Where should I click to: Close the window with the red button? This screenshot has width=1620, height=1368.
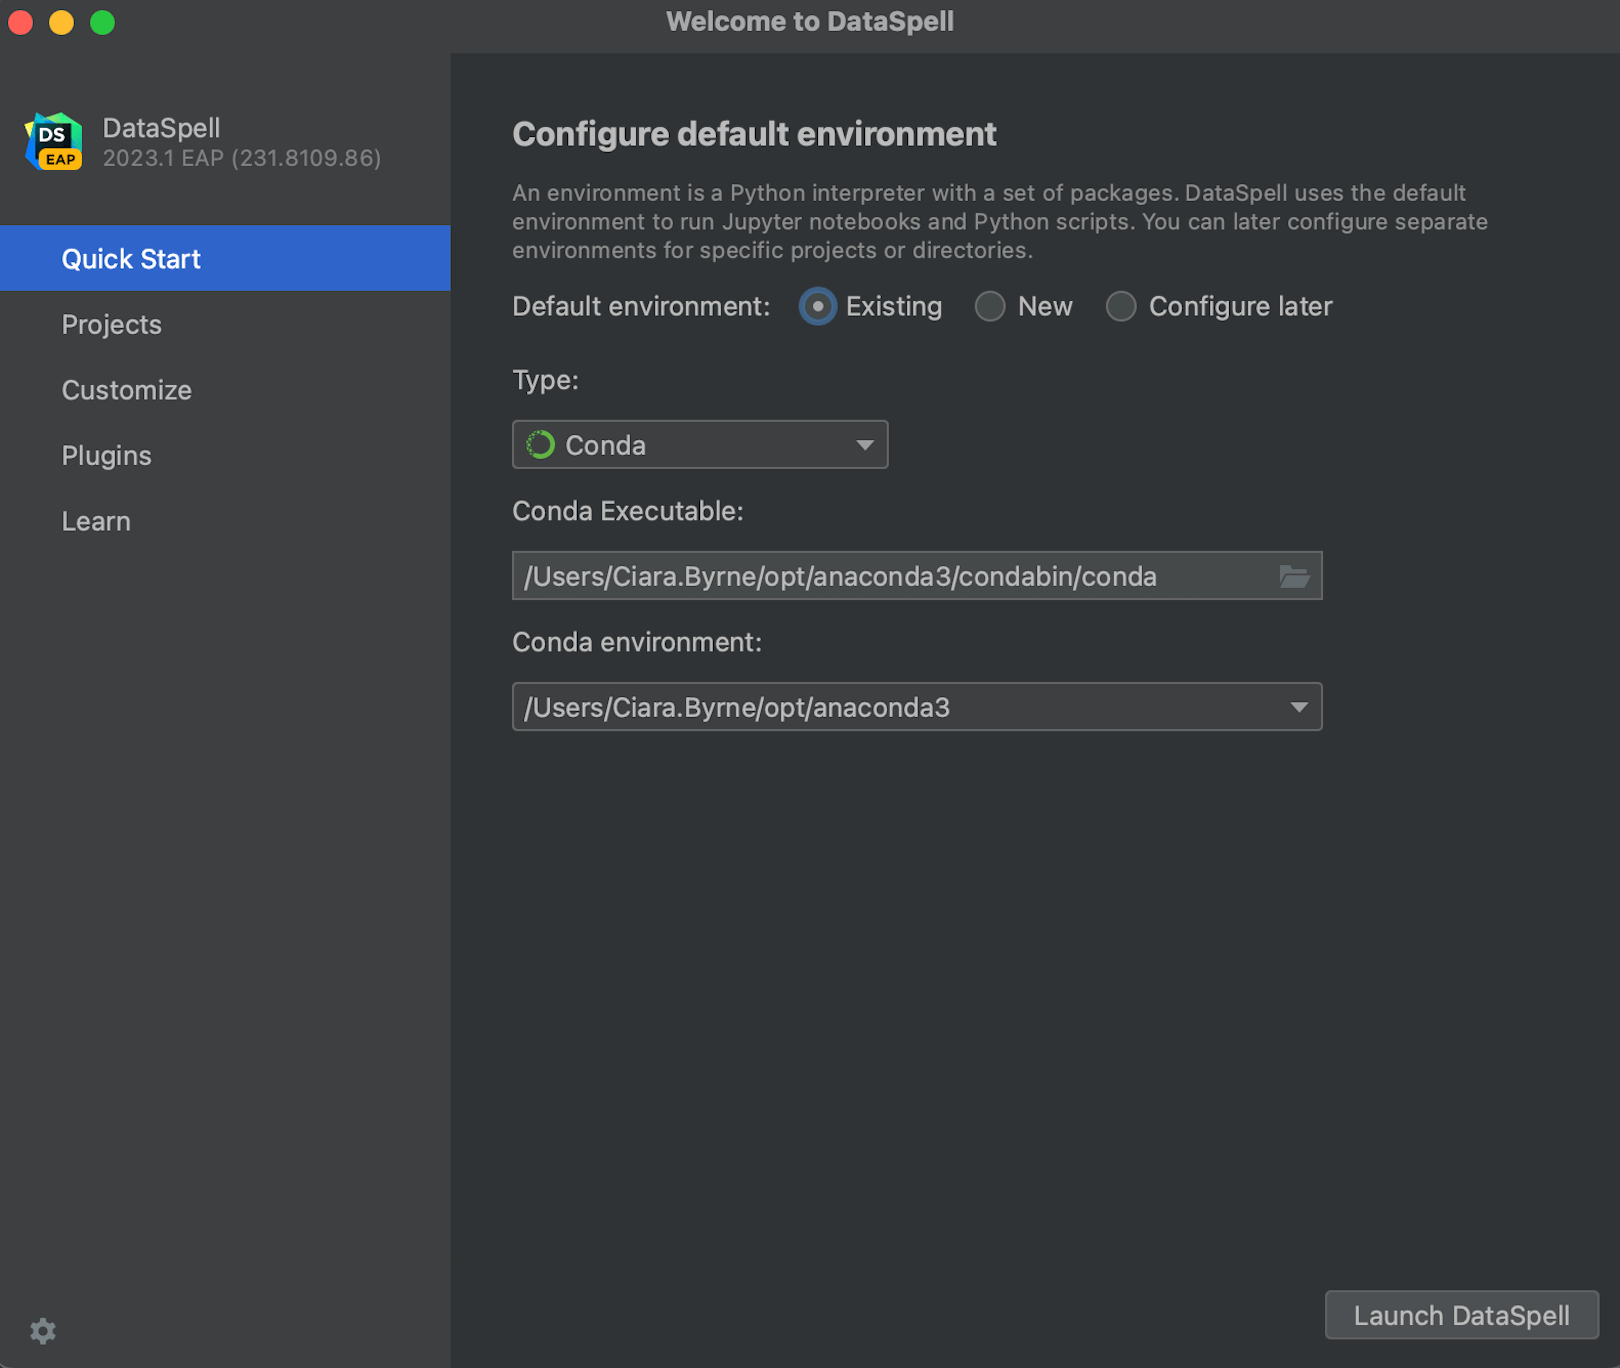click(x=21, y=22)
